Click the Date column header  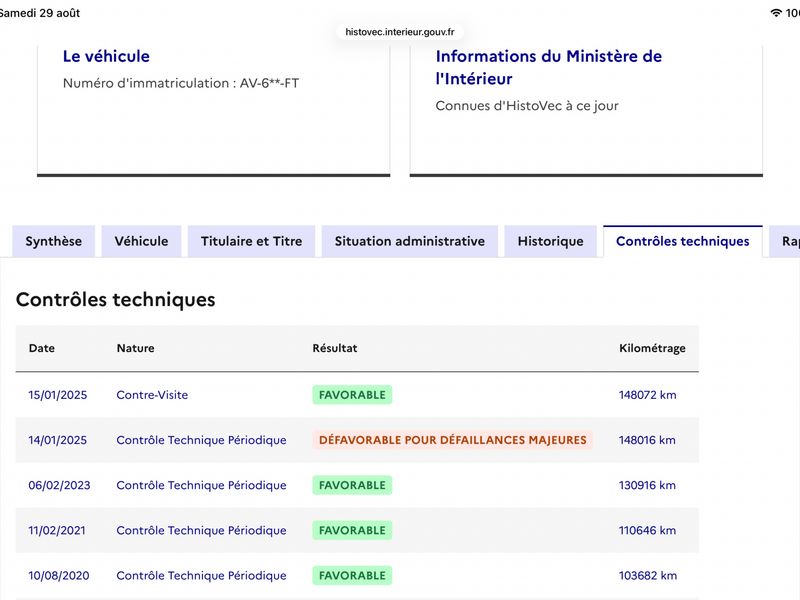pos(41,348)
